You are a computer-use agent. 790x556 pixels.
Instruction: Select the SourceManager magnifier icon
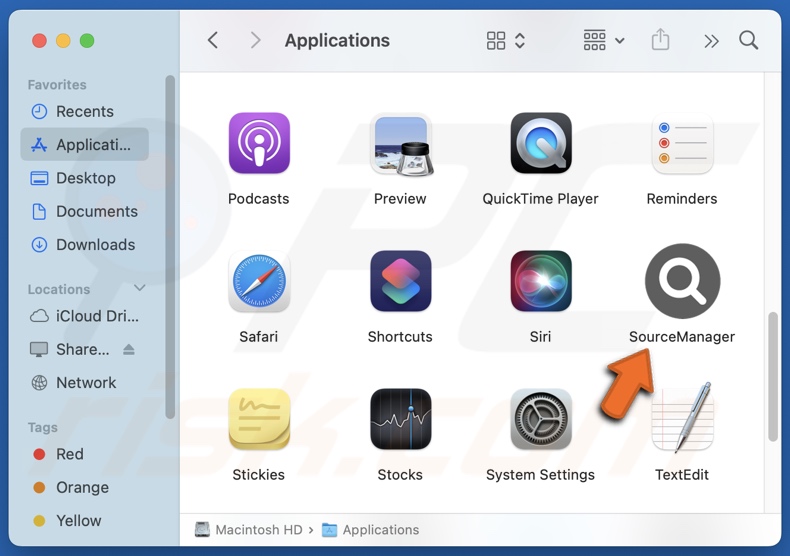click(x=683, y=281)
